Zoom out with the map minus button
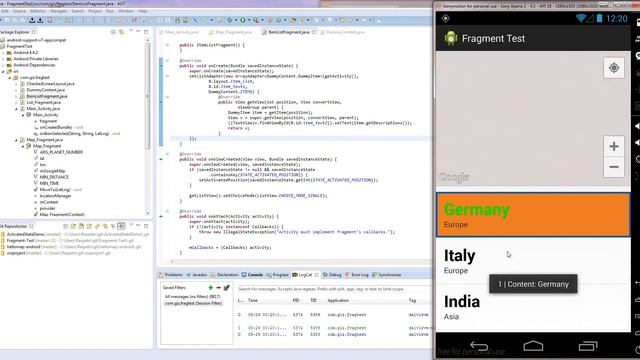The height and width of the screenshot is (360, 640). pos(614,167)
